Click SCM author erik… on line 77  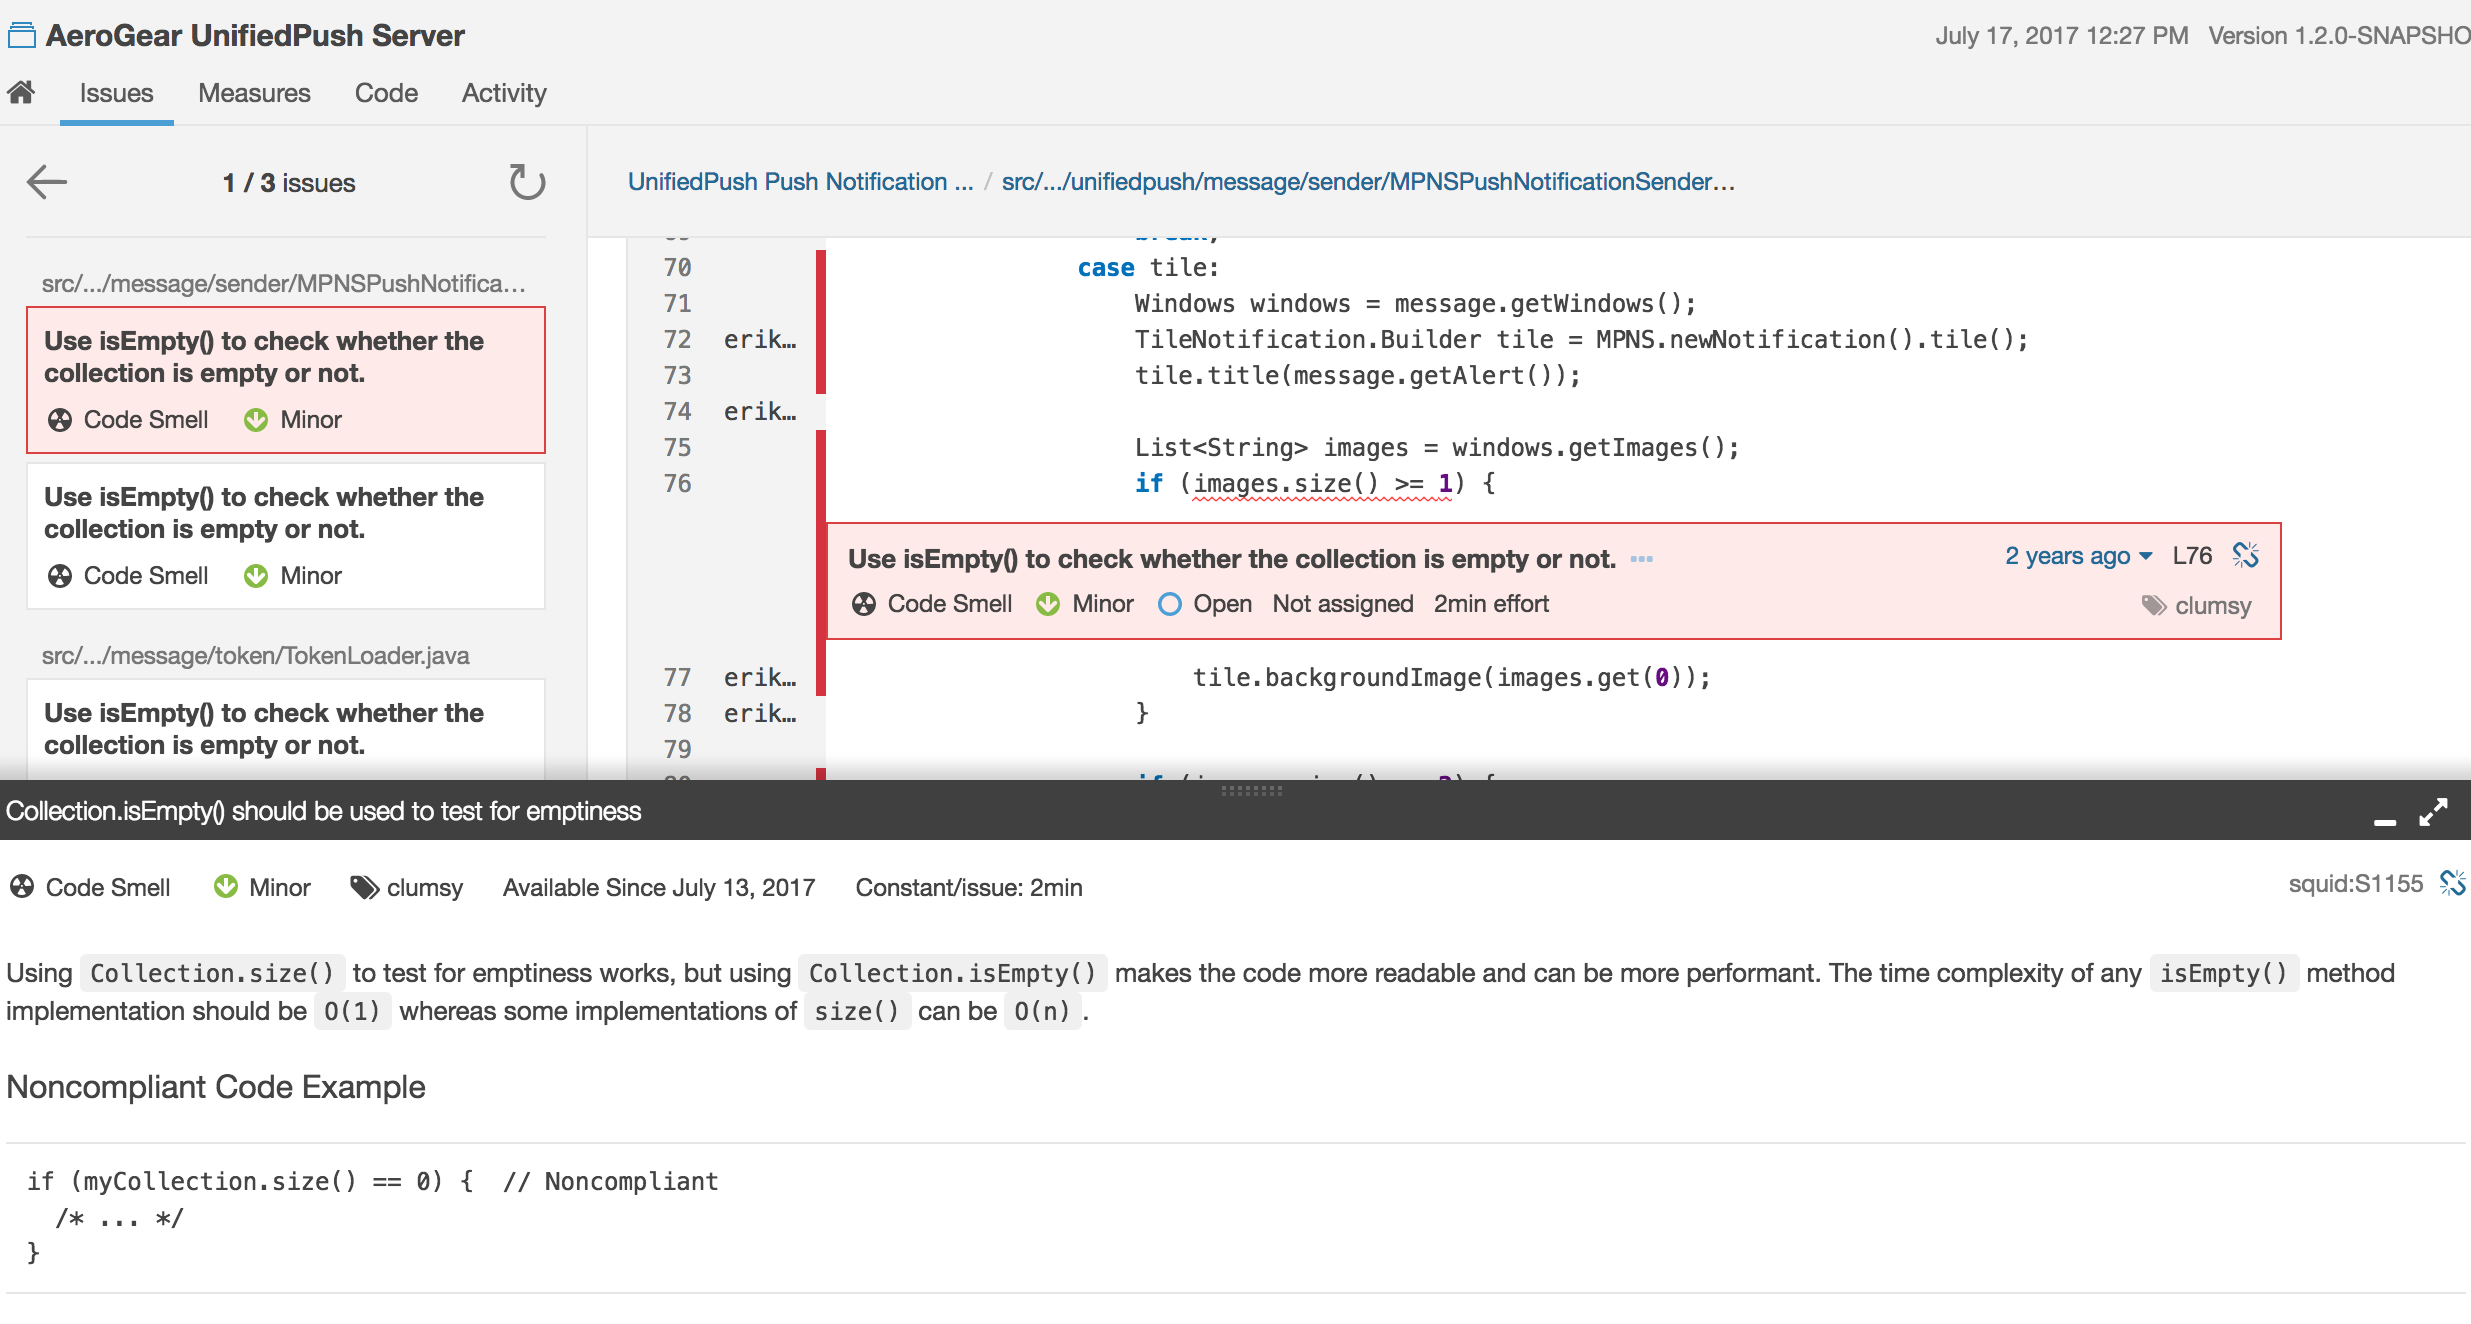coord(760,678)
